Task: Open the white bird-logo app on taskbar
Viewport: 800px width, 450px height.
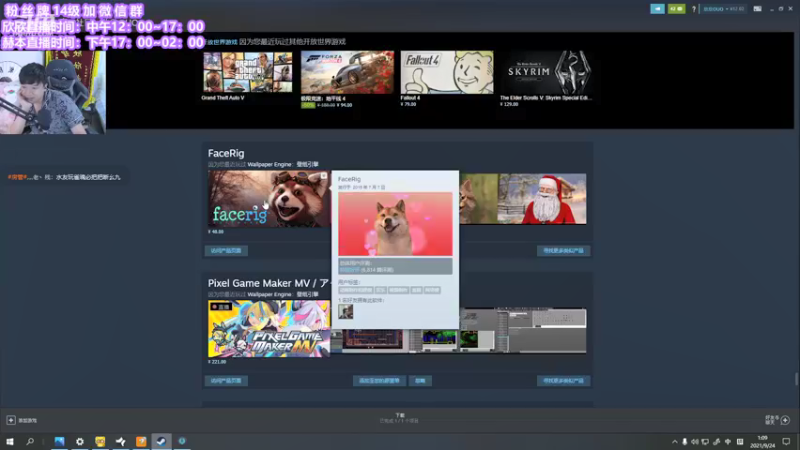Action: (120, 441)
